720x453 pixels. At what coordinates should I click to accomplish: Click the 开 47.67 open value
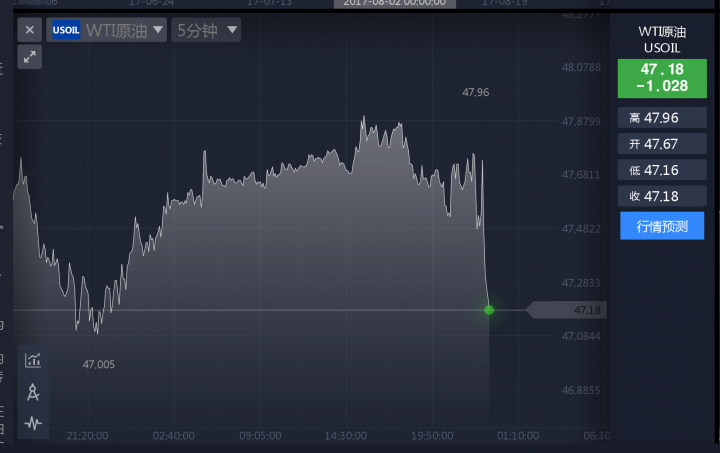(x=662, y=144)
